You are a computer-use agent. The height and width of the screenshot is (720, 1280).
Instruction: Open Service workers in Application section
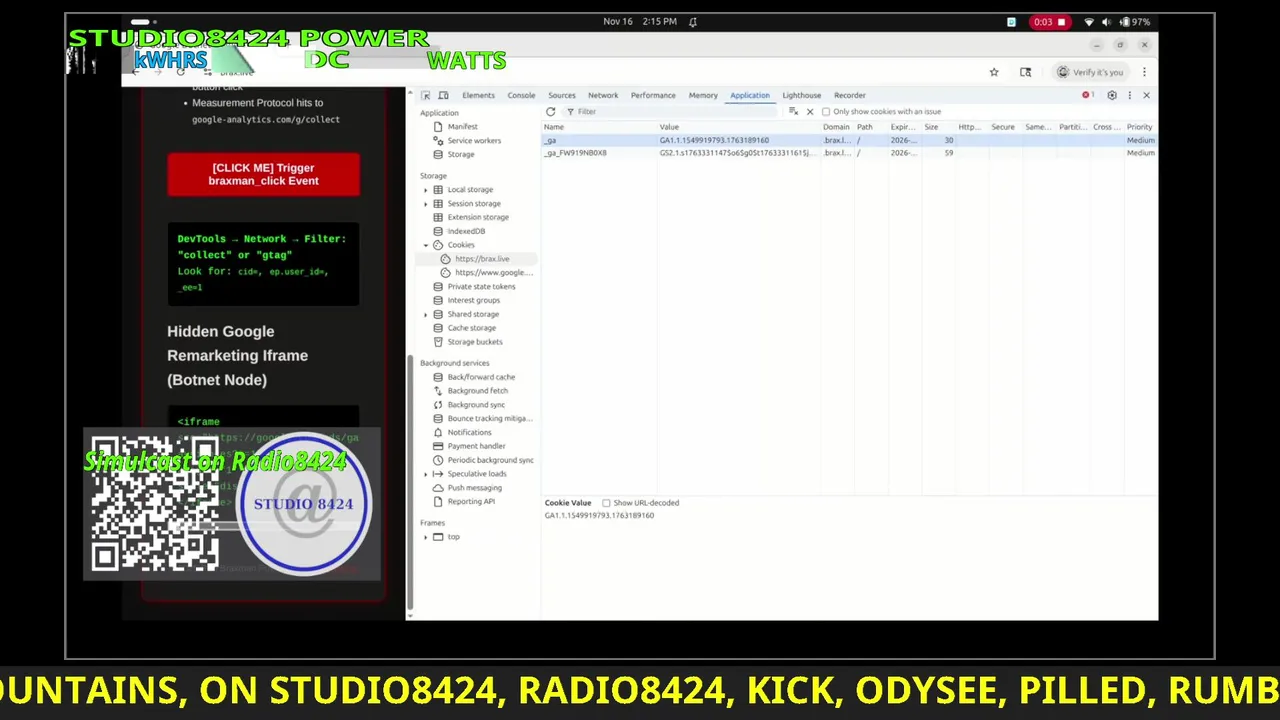tap(474, 141)
